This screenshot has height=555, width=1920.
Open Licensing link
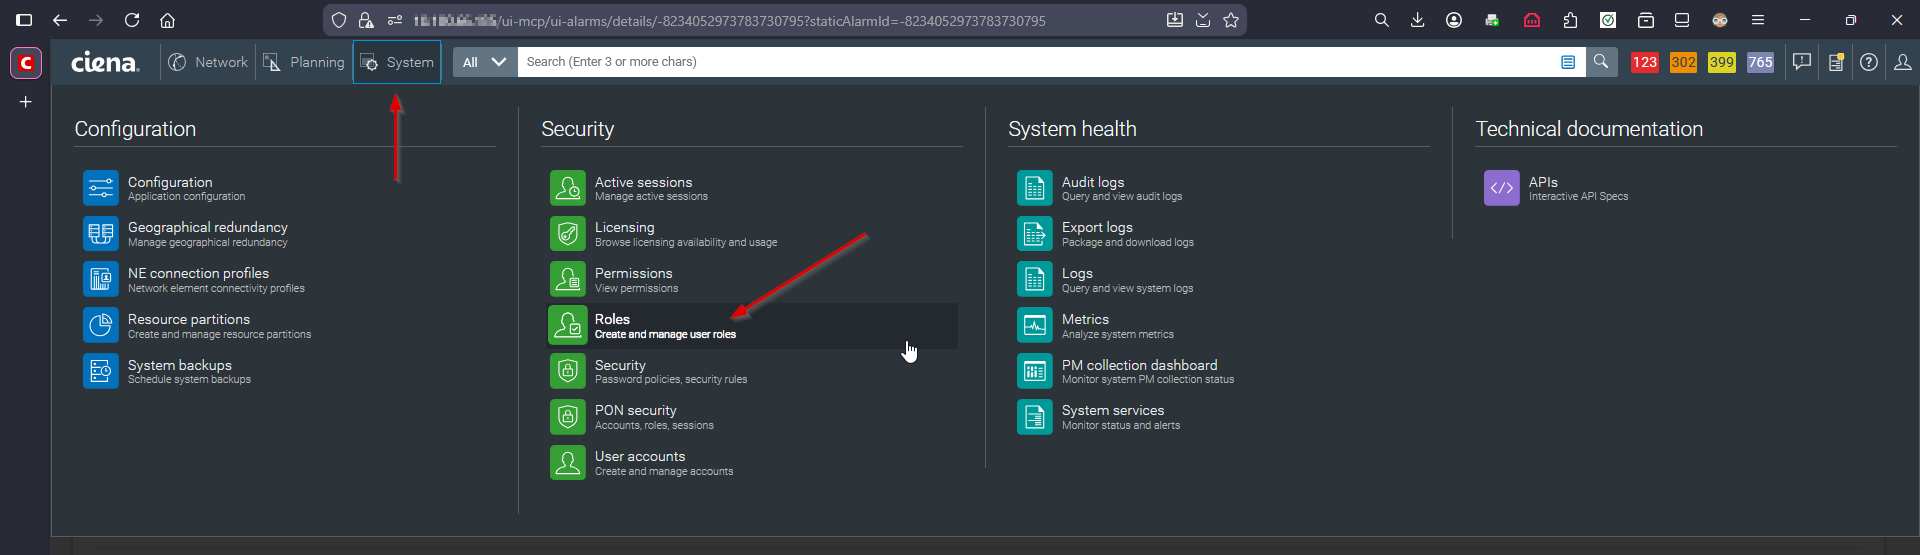pos(624,228)
